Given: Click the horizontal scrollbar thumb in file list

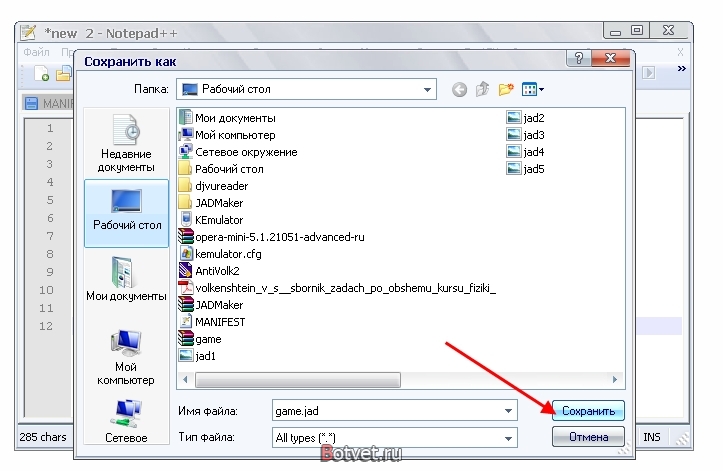Looking at the screenshot, I should tap(298, 380).
